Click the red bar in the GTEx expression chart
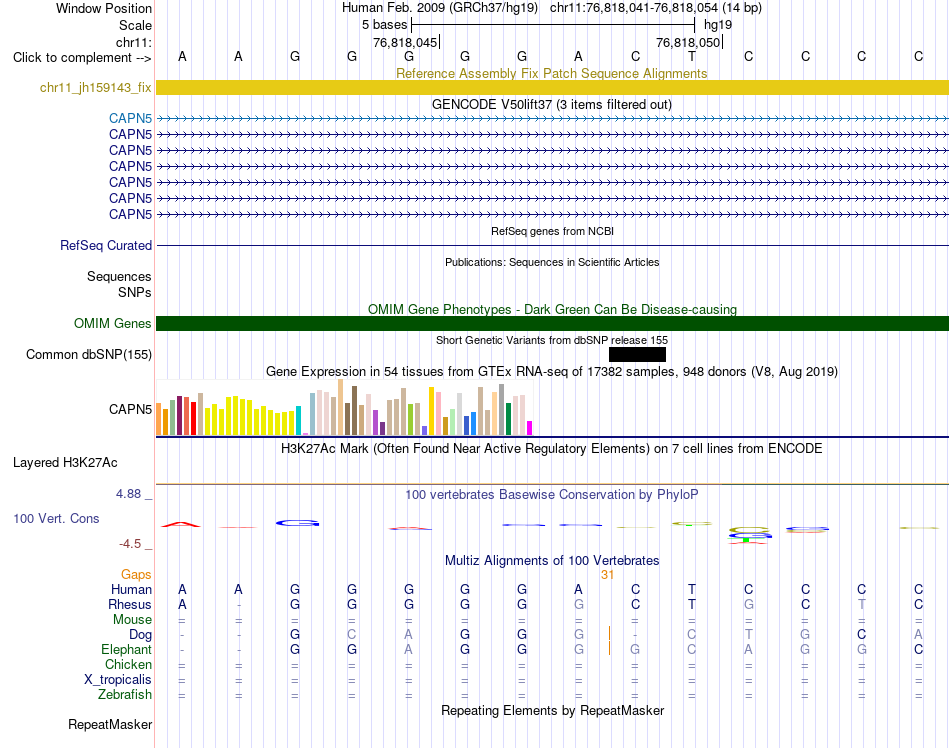Viewport: 950px width, 748px height. click(193, 418)
